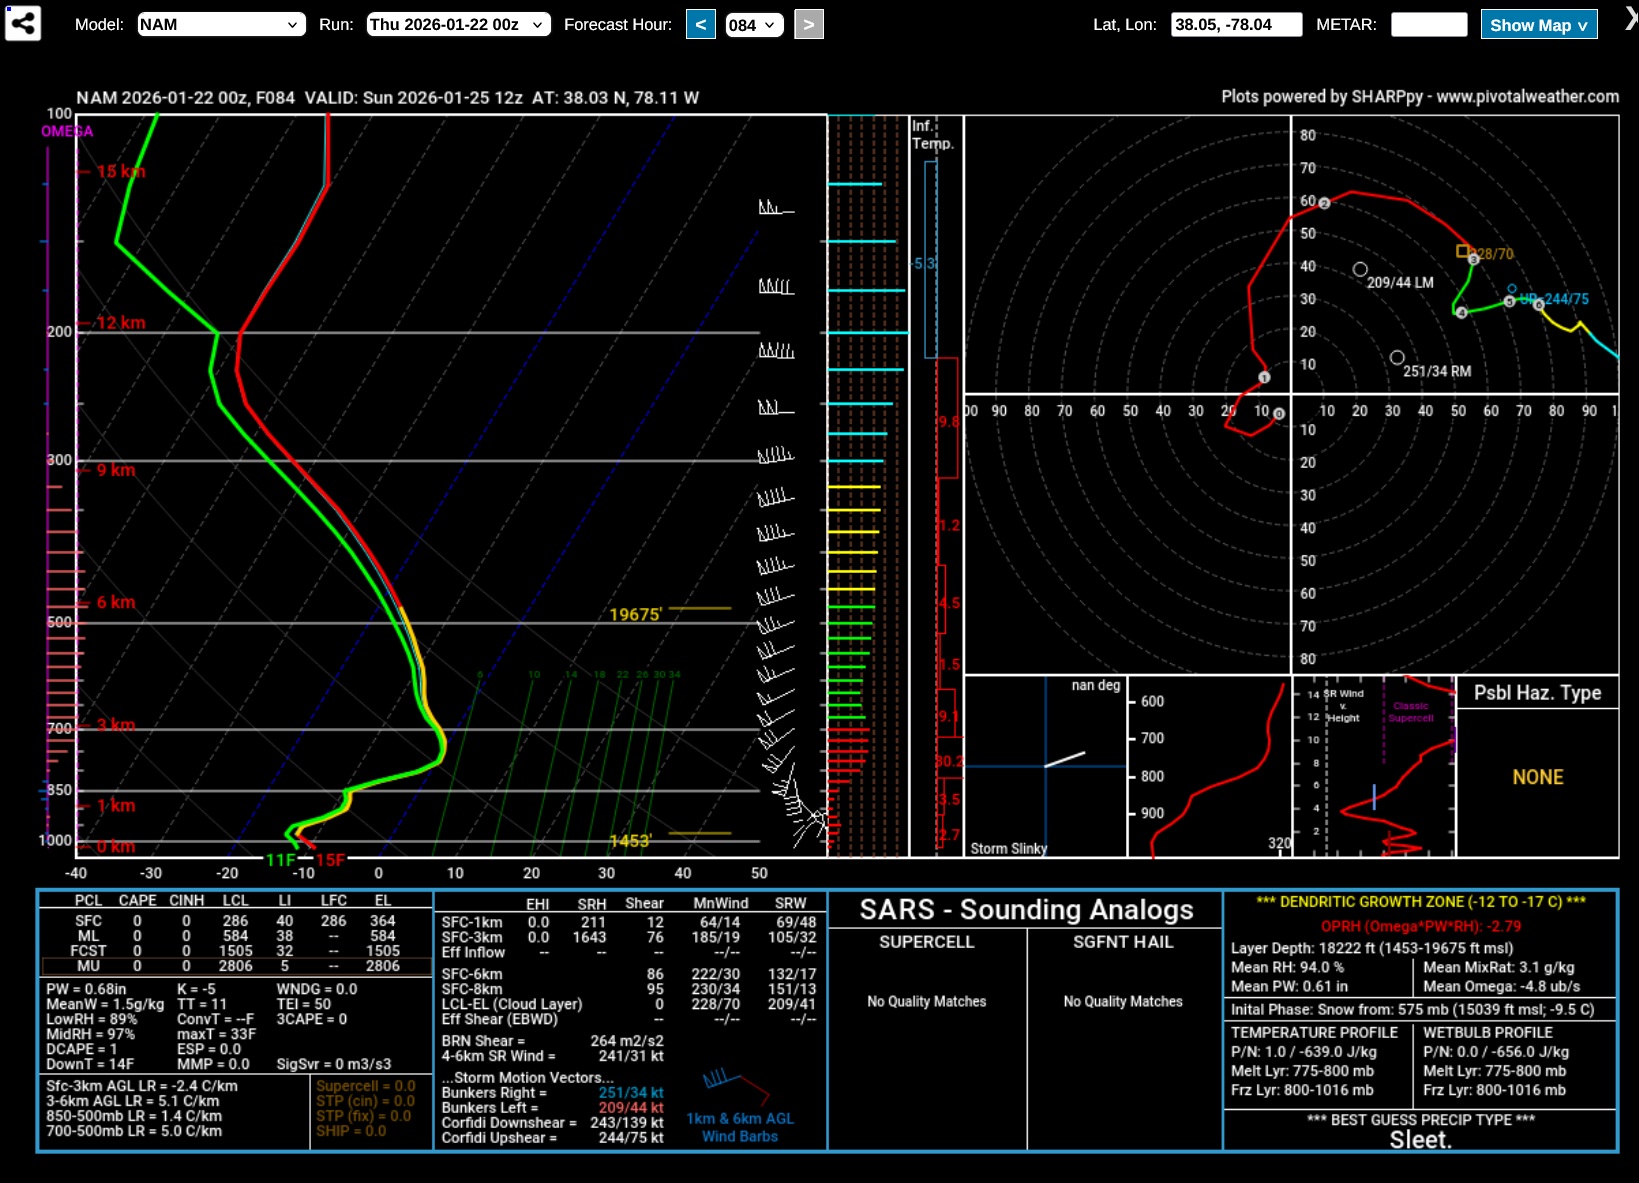Click the SARS - Sounding Analogs heading
This screenshot has height=1183, width=1639.
1026,910
